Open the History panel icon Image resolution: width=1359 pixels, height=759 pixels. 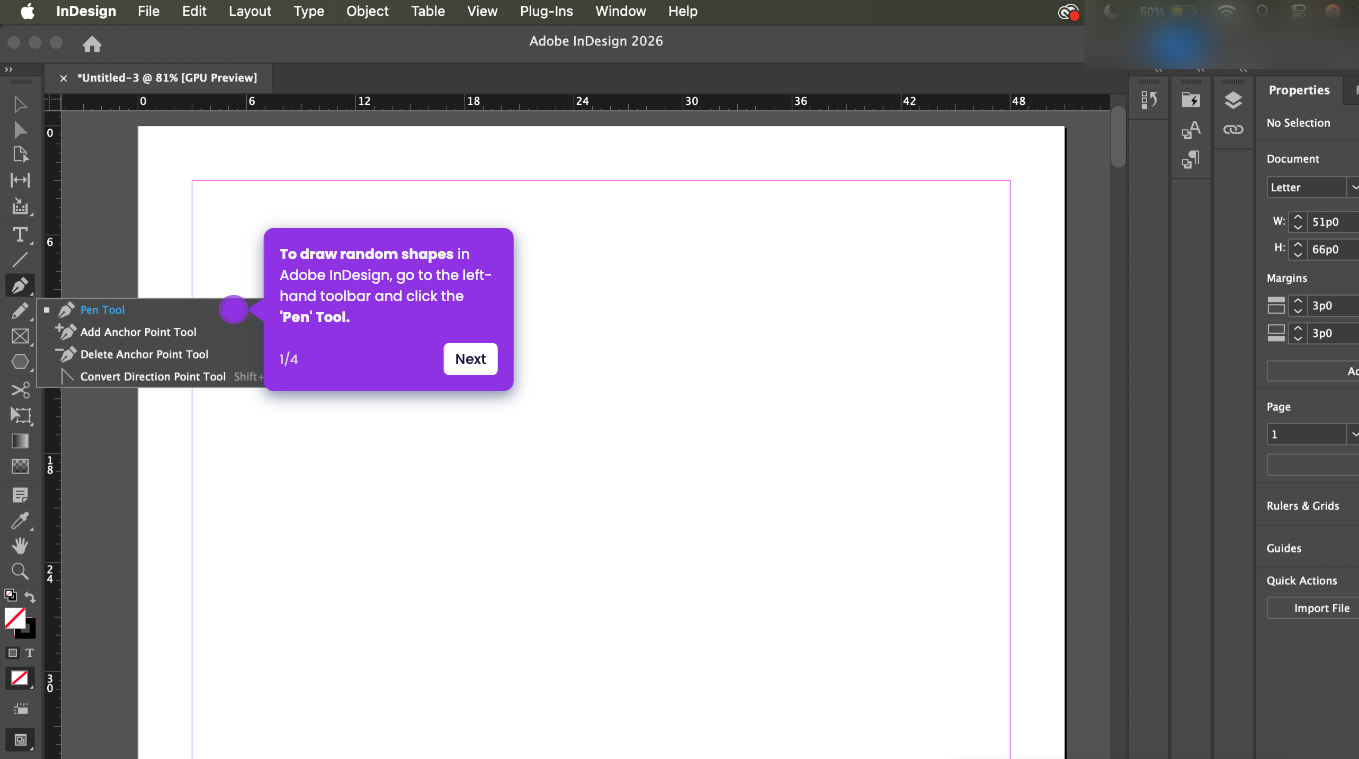[x=1149, y=100]
